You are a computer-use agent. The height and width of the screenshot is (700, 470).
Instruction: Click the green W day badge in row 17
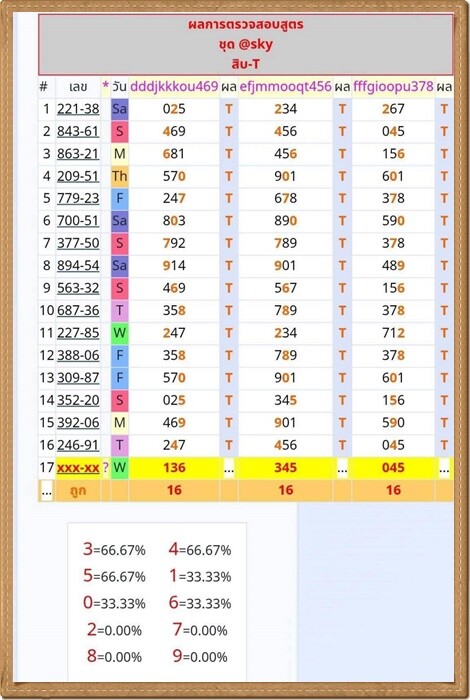click(x=119, y=467)
